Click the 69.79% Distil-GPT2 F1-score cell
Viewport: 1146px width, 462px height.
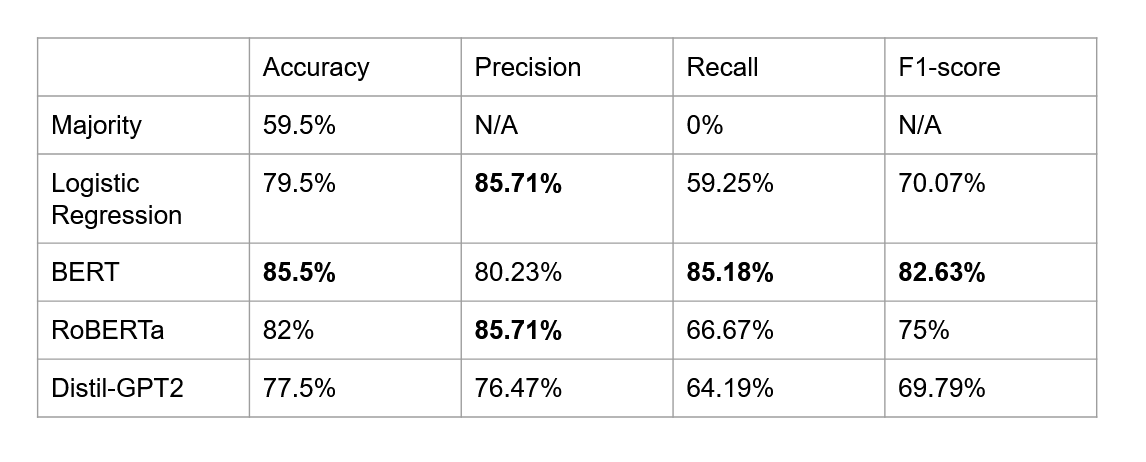point(942,387)
